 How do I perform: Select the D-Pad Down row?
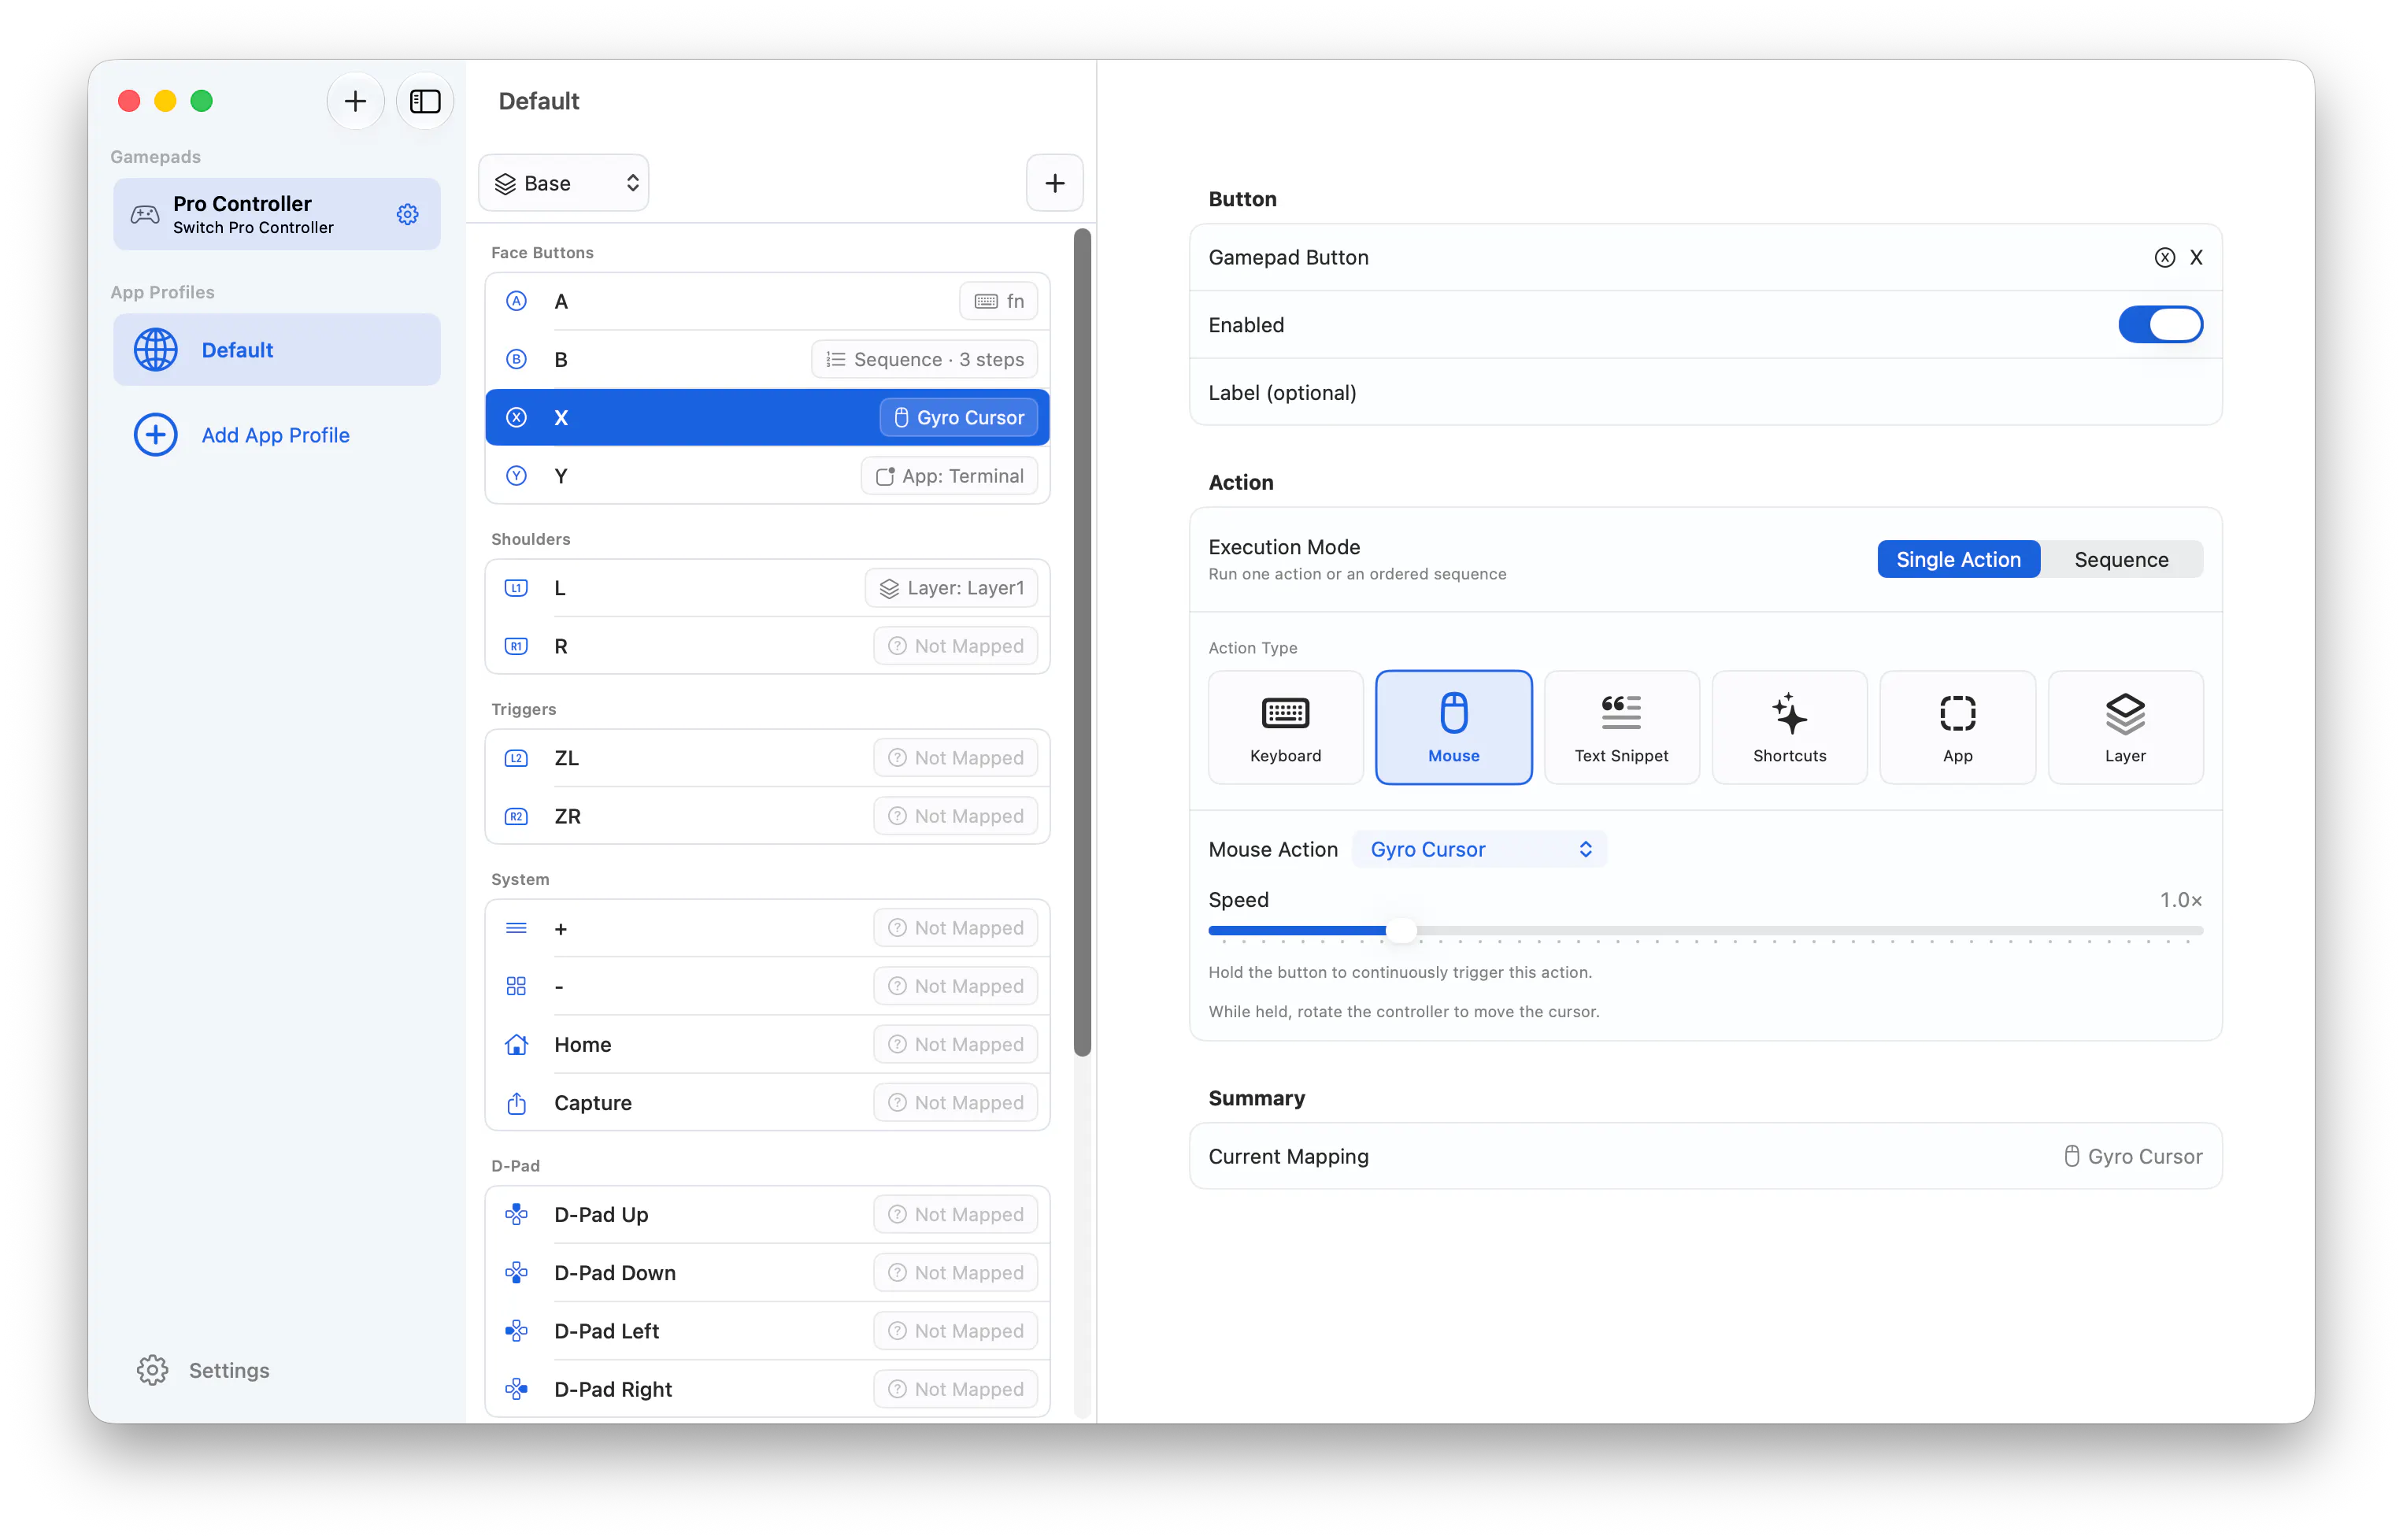coord(767,1272)
